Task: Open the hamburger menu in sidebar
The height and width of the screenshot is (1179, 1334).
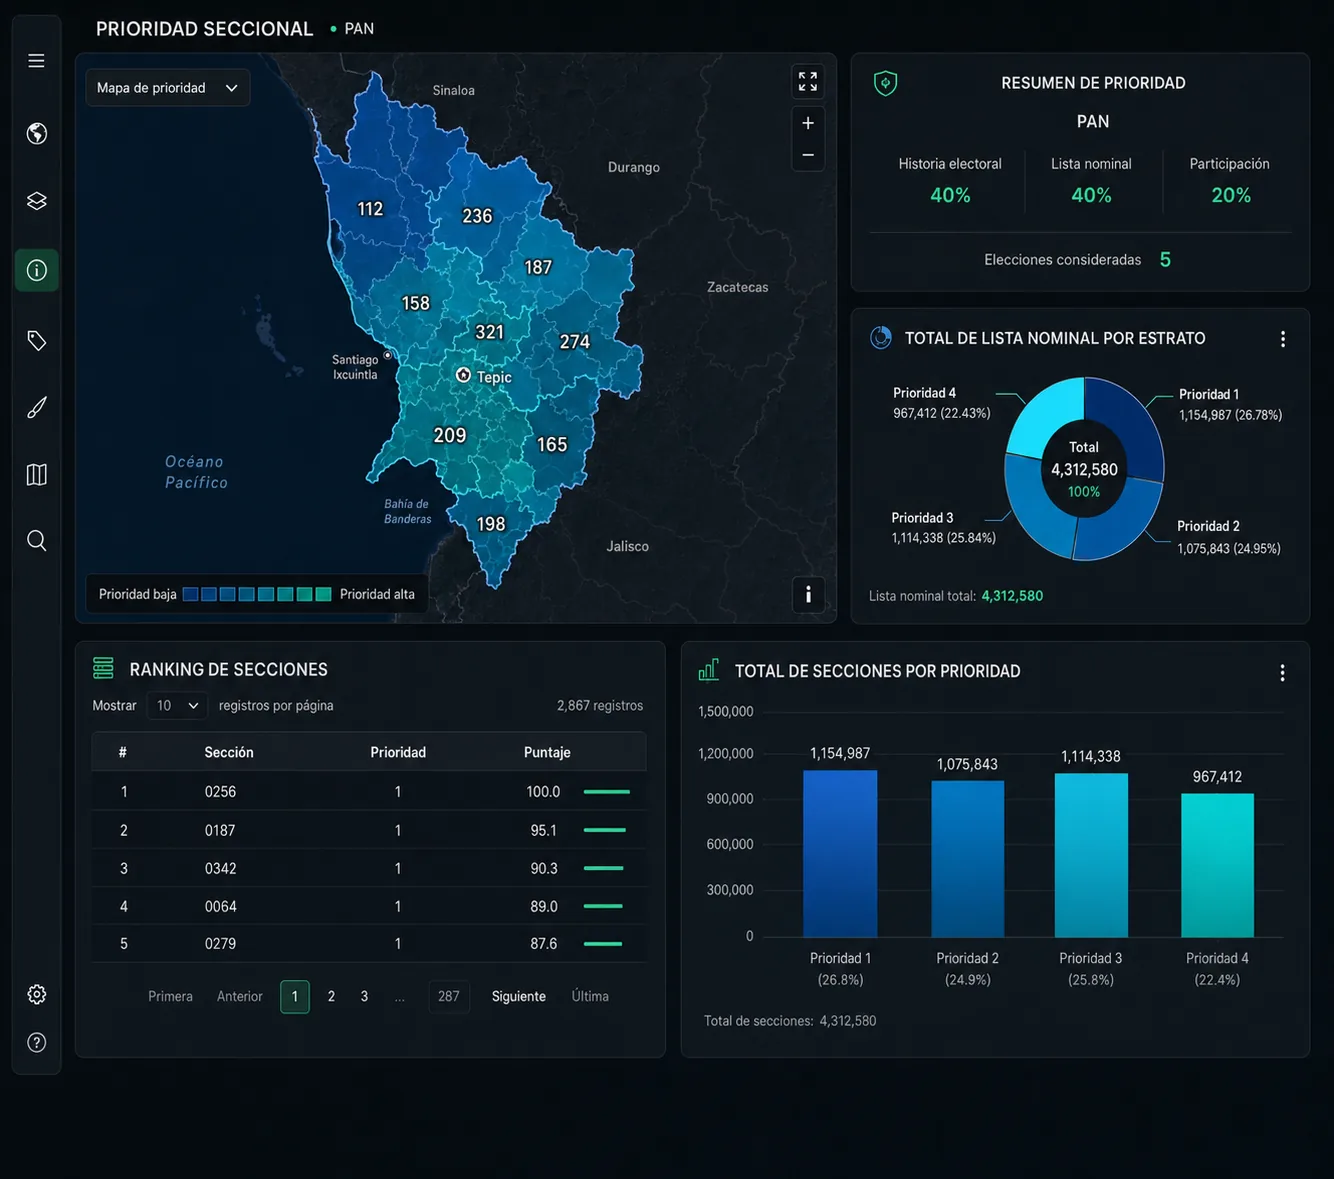Action: pos(36,61)
